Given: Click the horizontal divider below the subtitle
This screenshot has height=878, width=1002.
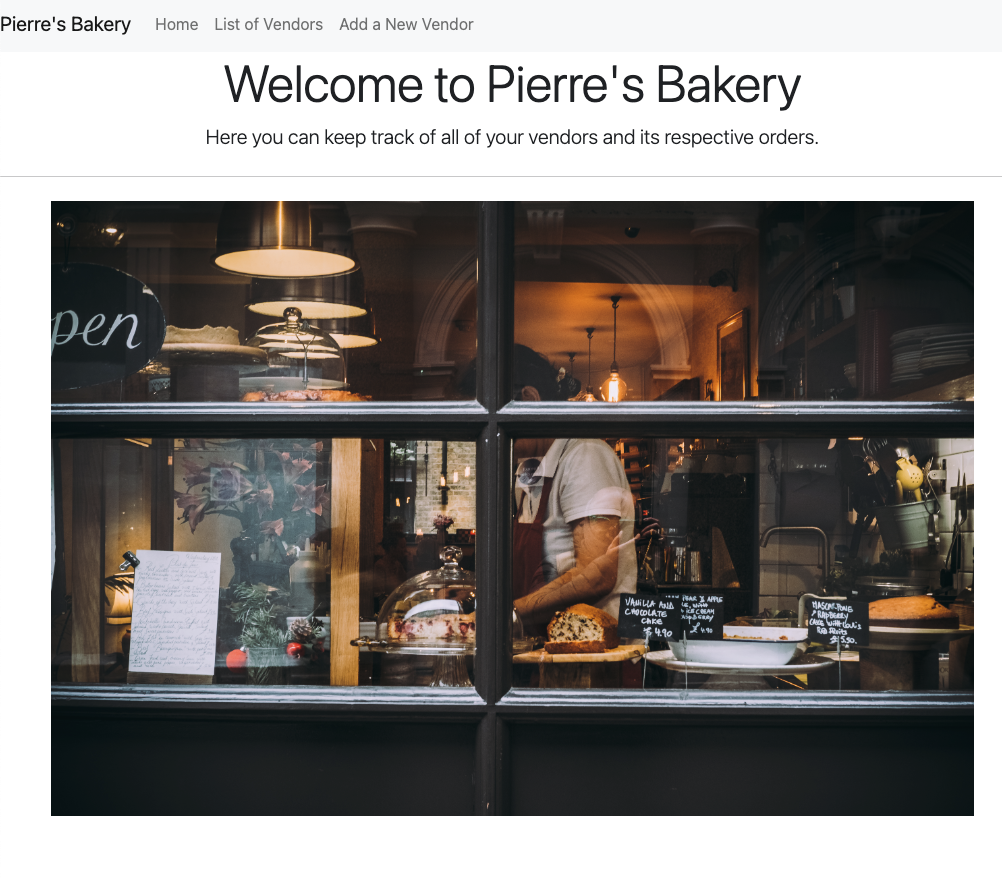Looking at the screenshot, I should [501, 176].
